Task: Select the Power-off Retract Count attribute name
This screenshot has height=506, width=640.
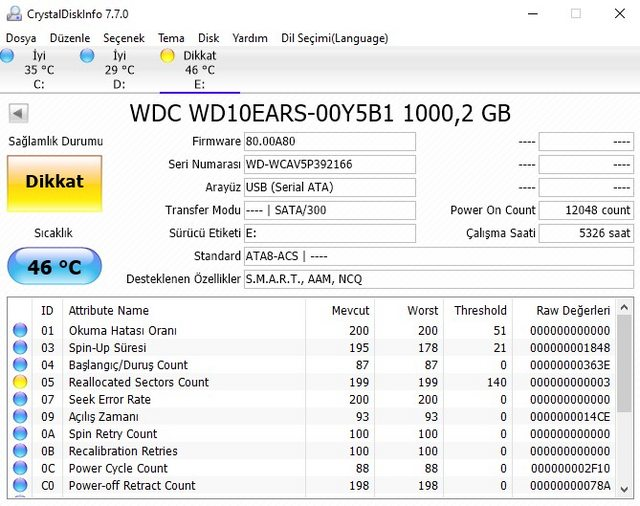Action: [132, 486]
